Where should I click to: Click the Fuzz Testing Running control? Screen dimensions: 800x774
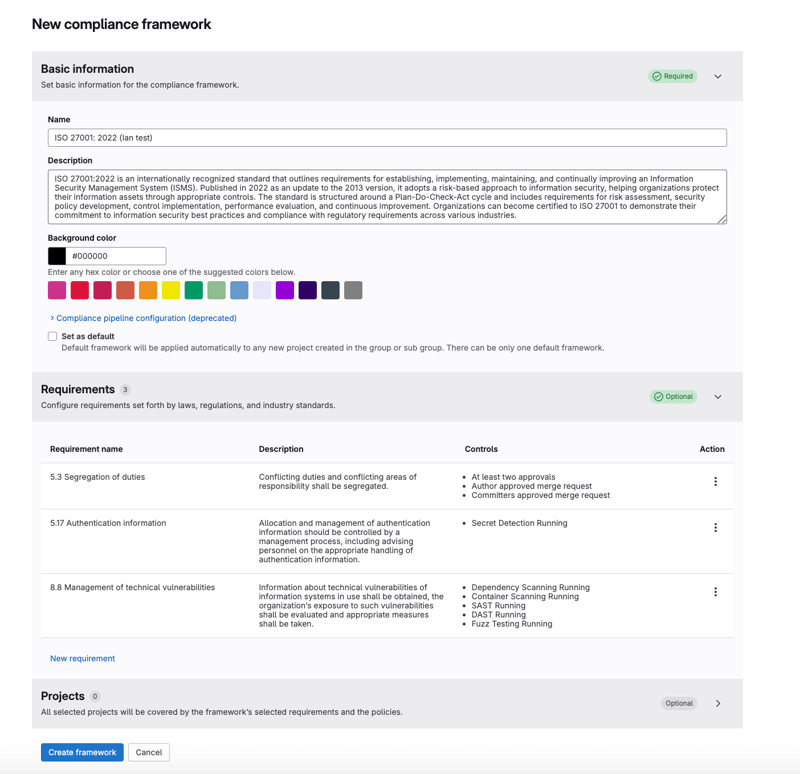pos(512,624)
